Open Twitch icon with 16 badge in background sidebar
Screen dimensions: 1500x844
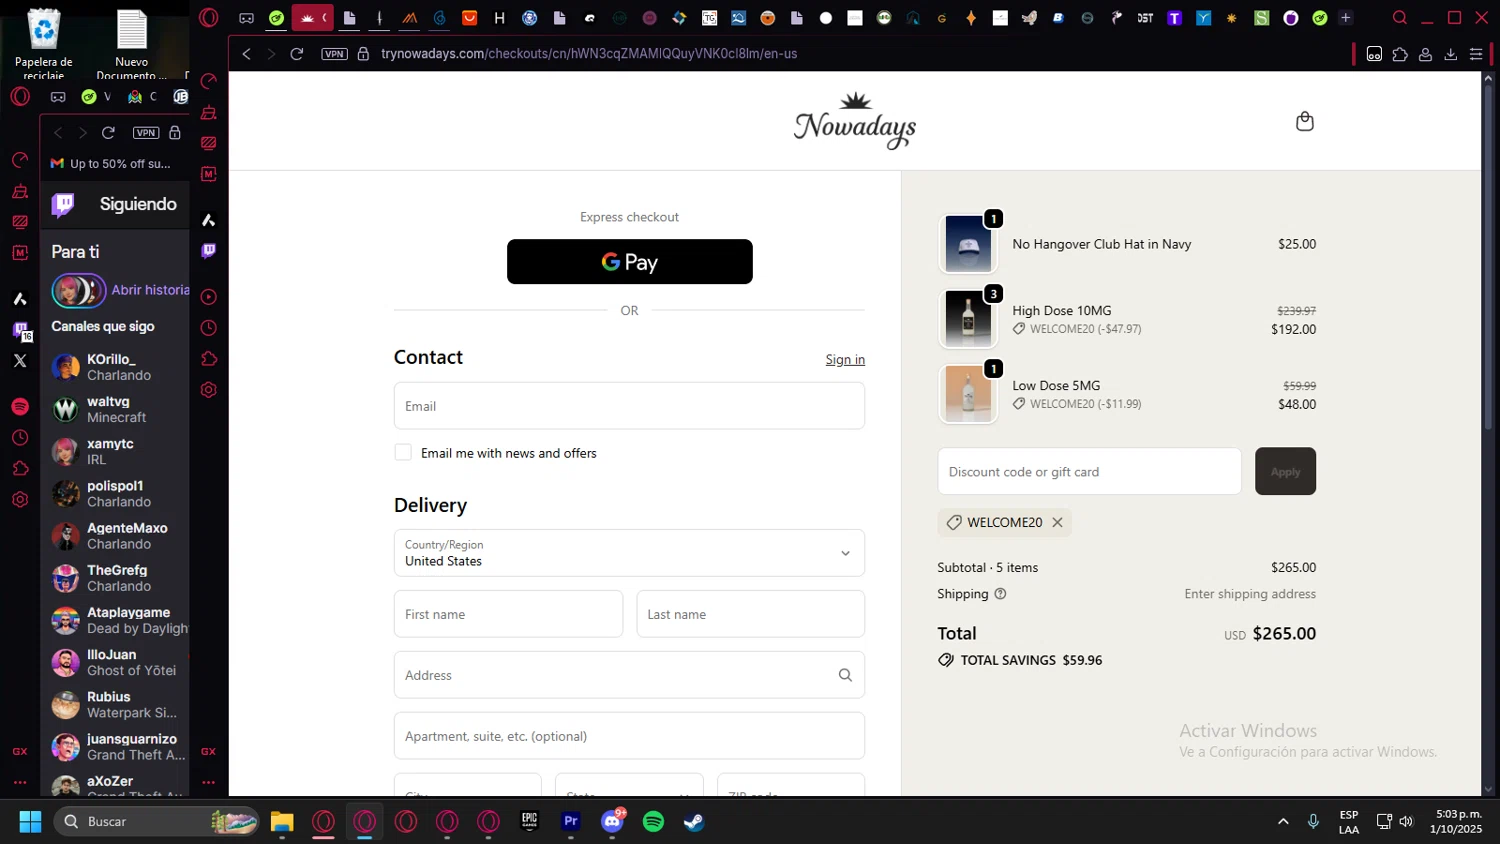(21, 330)
